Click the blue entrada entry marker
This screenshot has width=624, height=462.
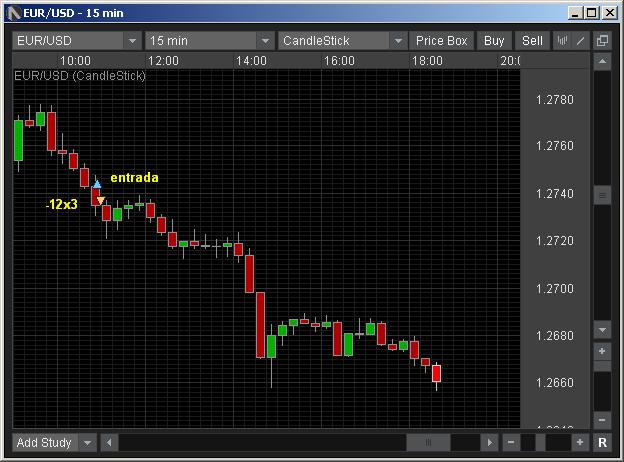tap(97, 185)
